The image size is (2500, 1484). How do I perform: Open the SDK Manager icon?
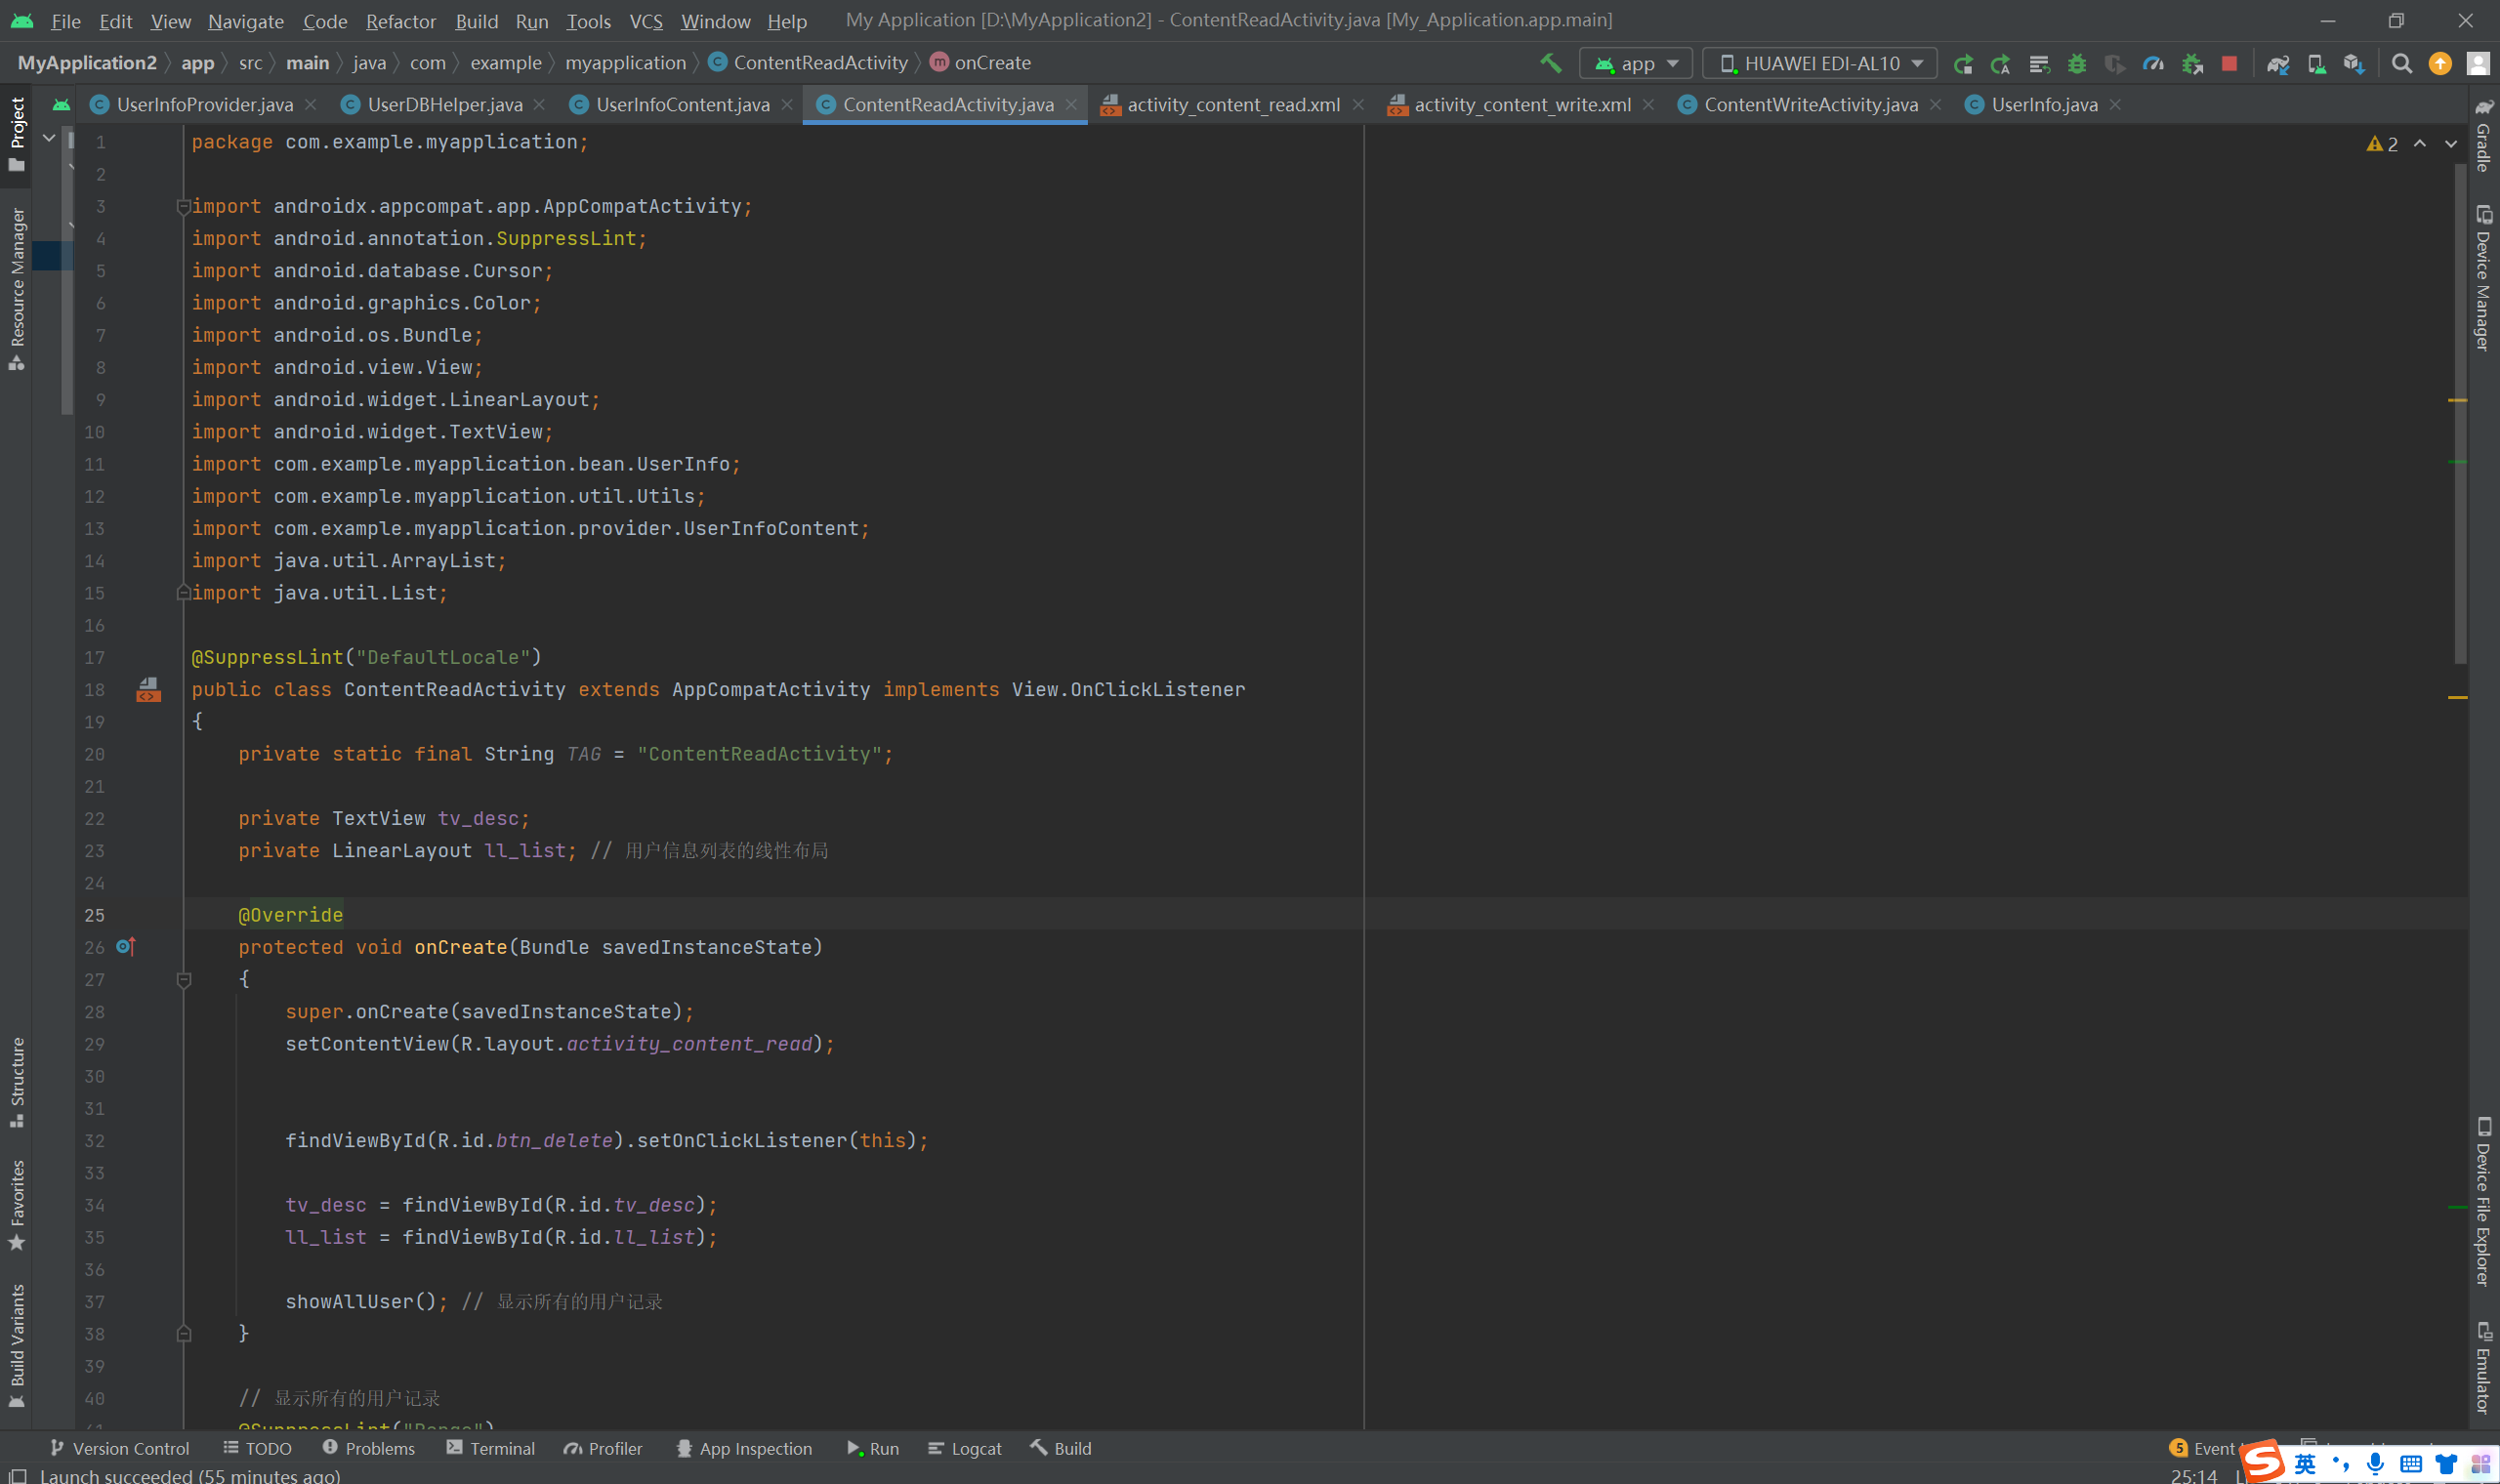coord(2354,64)
